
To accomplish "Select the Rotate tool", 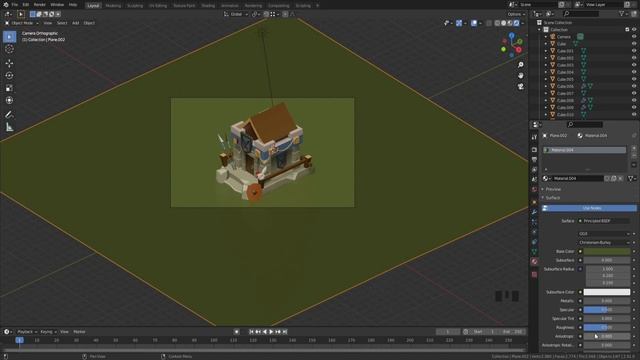I will click(9, 76).
